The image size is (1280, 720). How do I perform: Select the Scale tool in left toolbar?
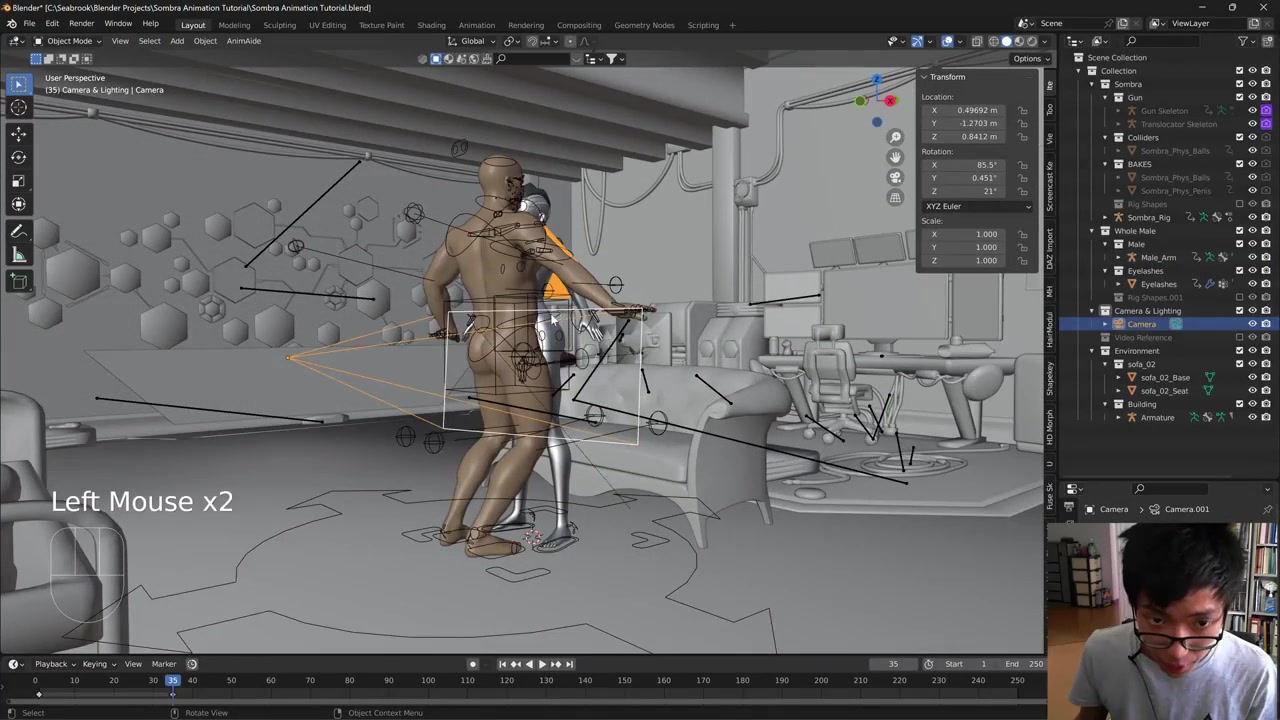pyautogui.click(x=18, y=181)
